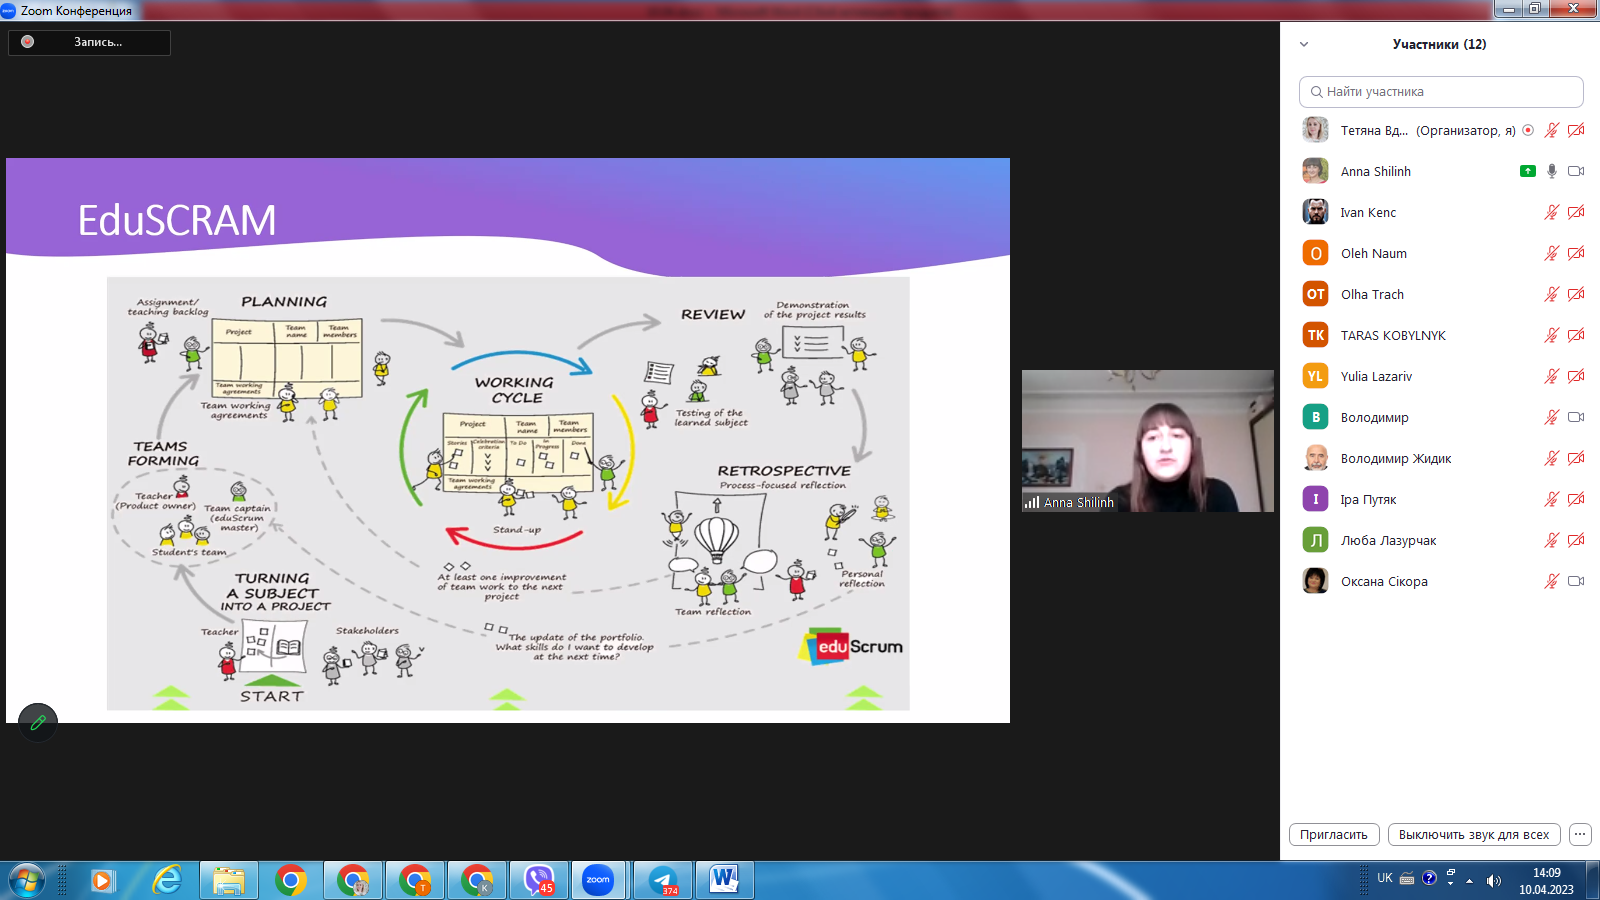This screenshot has width=1600, height=900.
Task: Unmute Ivan Kenc's microphone
Action: pyautogui.click(x=1552, y=212)
